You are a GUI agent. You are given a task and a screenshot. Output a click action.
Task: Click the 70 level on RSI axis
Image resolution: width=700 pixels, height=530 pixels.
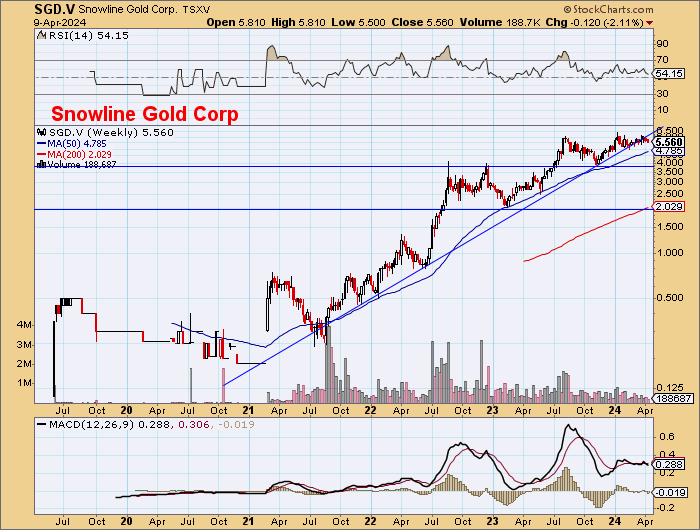click(x=662, y=60)
